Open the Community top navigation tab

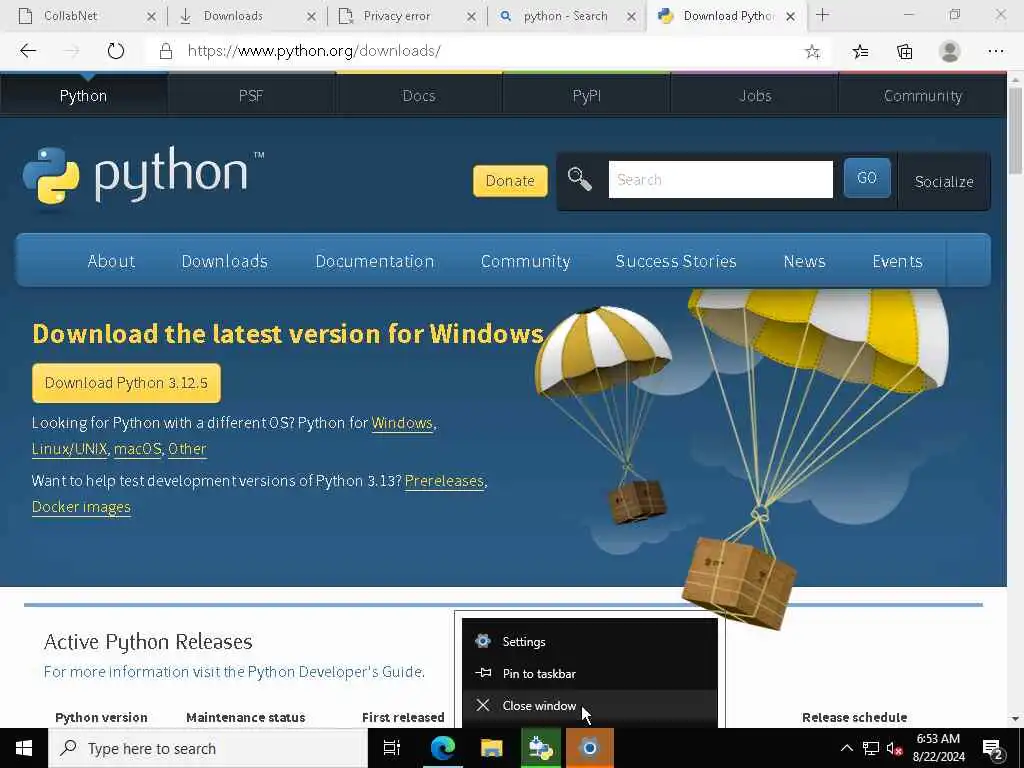click(x=922, y=95)
